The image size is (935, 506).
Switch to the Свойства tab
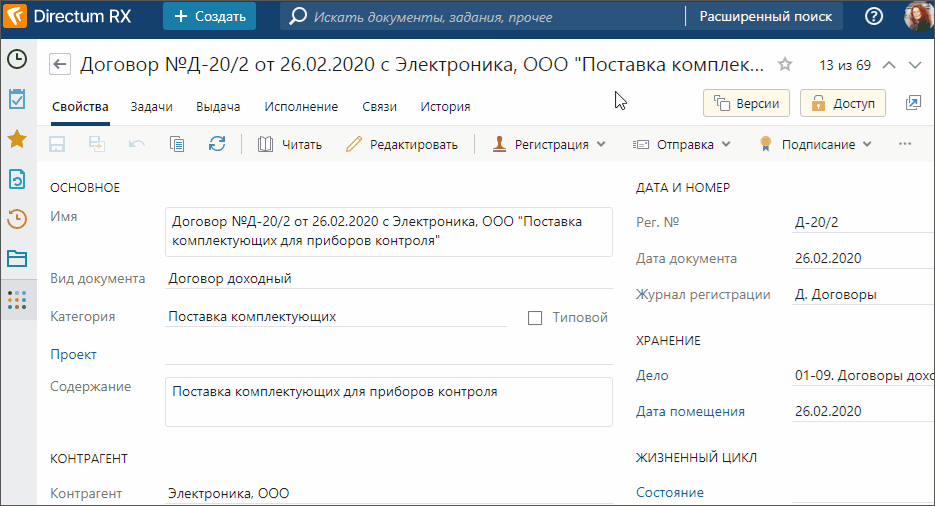[80, 107]
